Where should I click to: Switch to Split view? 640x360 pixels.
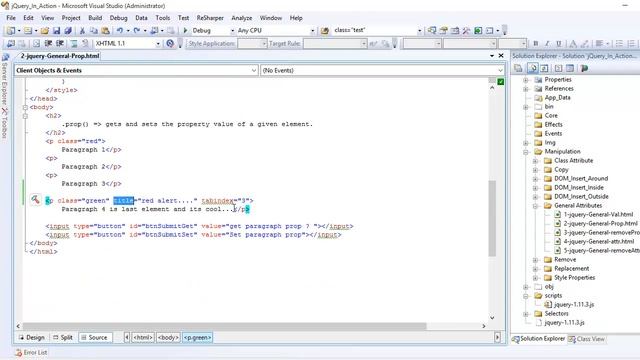63,338
